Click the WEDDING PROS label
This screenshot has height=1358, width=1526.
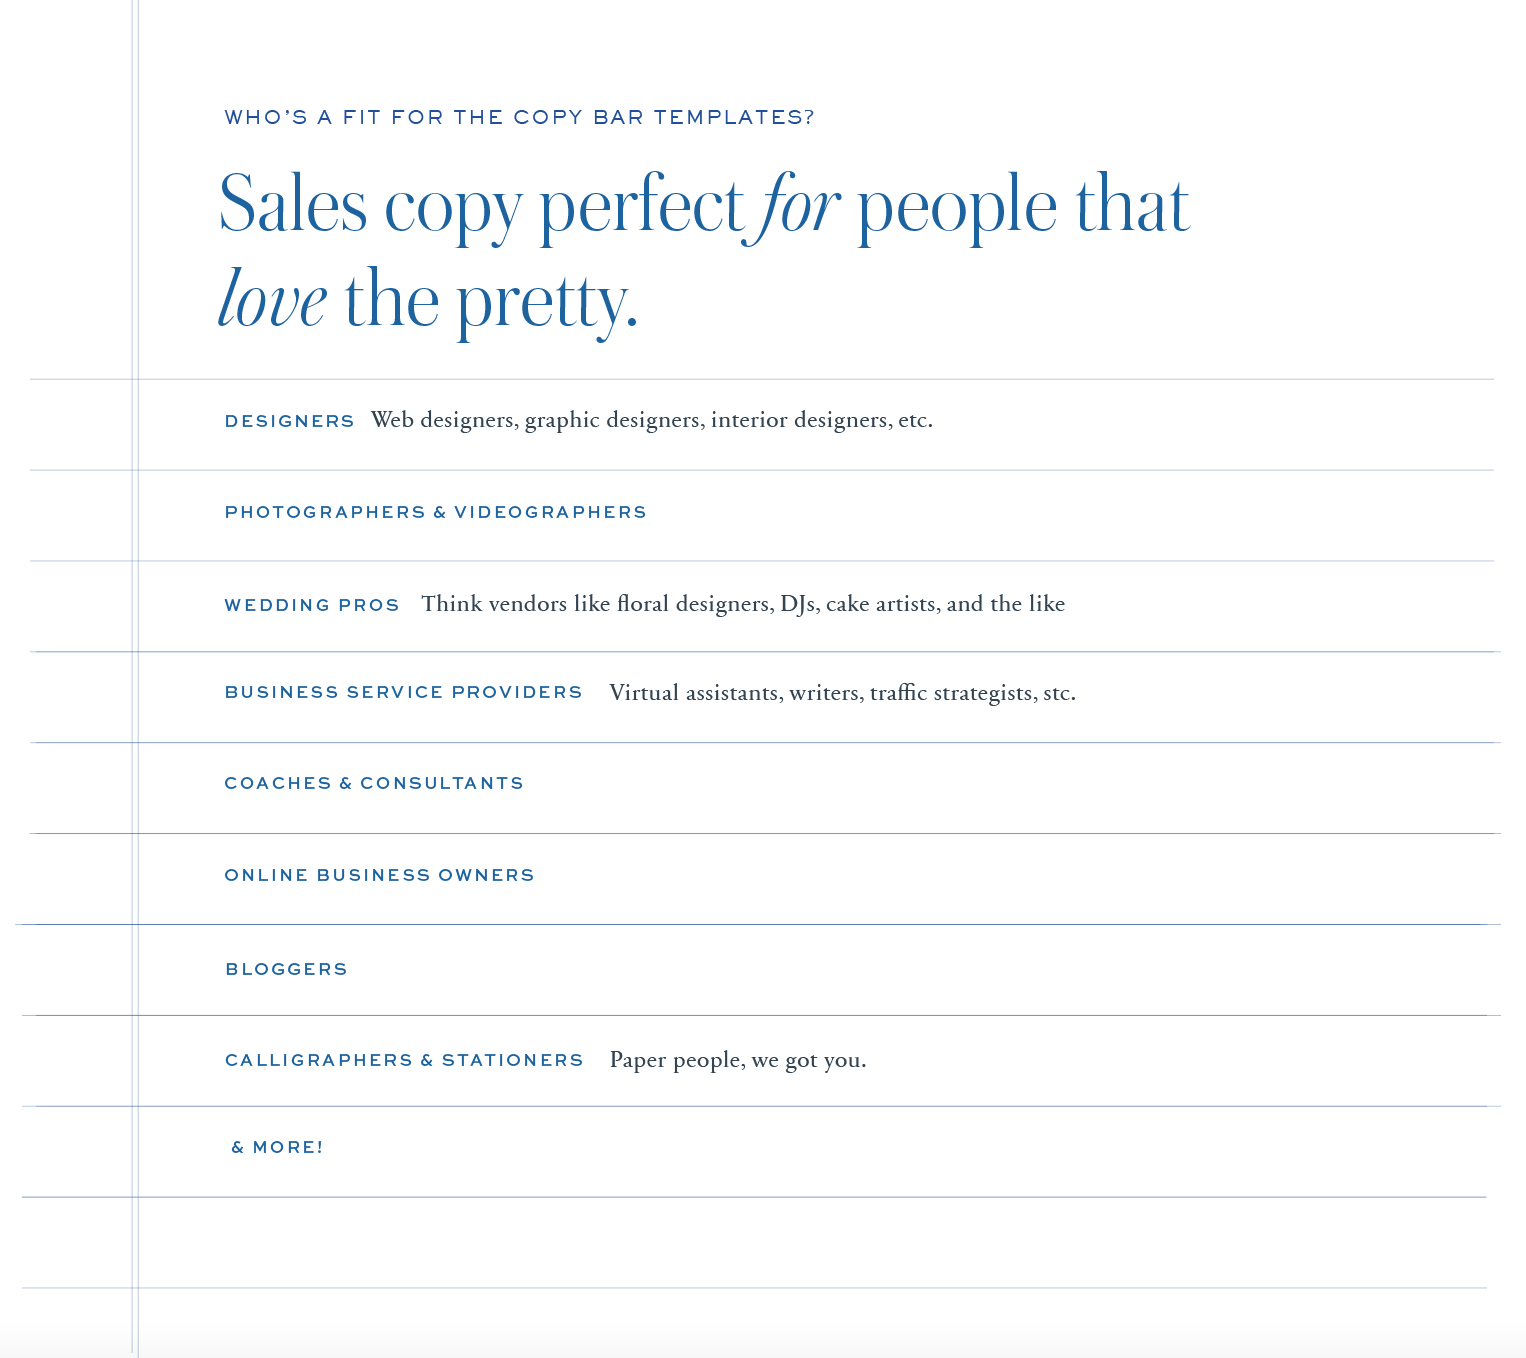pos(312,605)
